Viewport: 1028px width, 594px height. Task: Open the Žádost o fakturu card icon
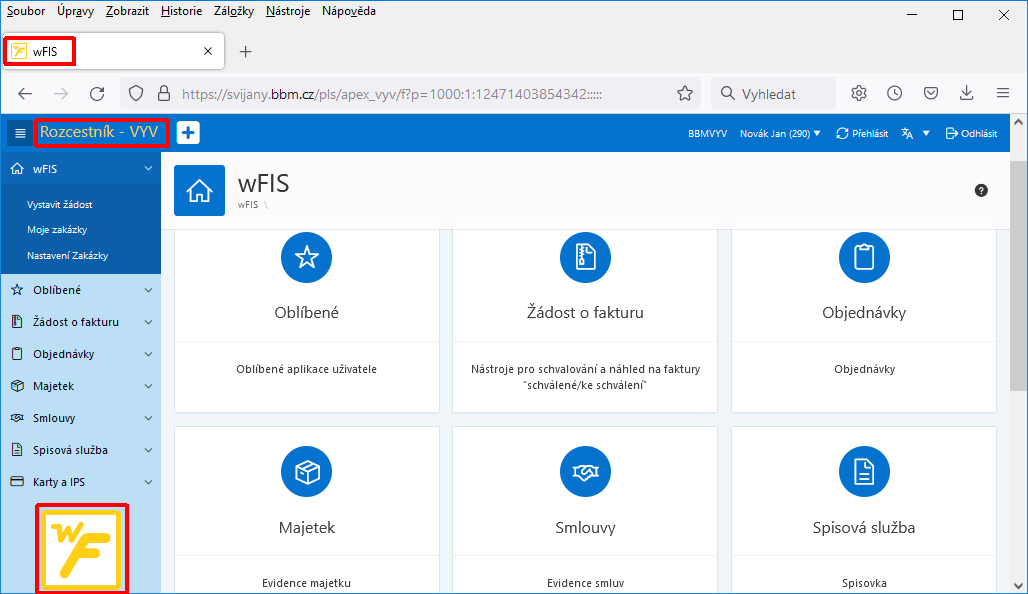[585, 258]
